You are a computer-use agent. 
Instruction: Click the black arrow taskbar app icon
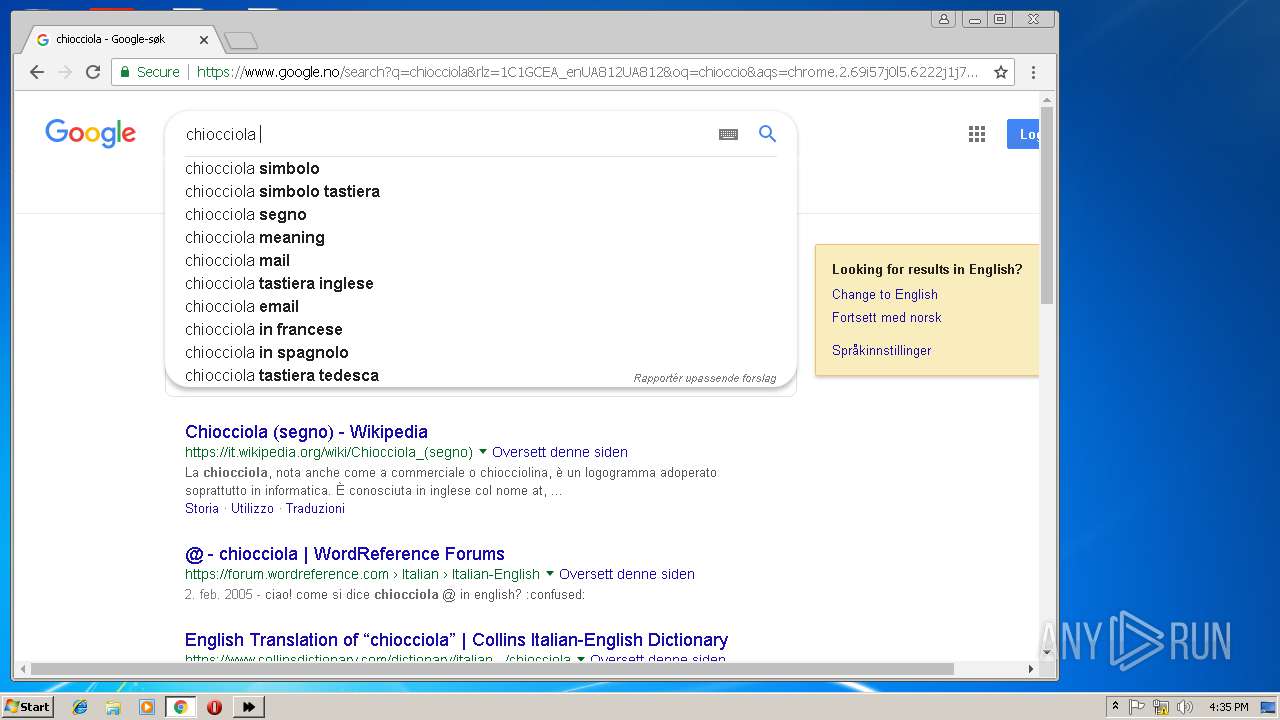(x=248, y=707)
